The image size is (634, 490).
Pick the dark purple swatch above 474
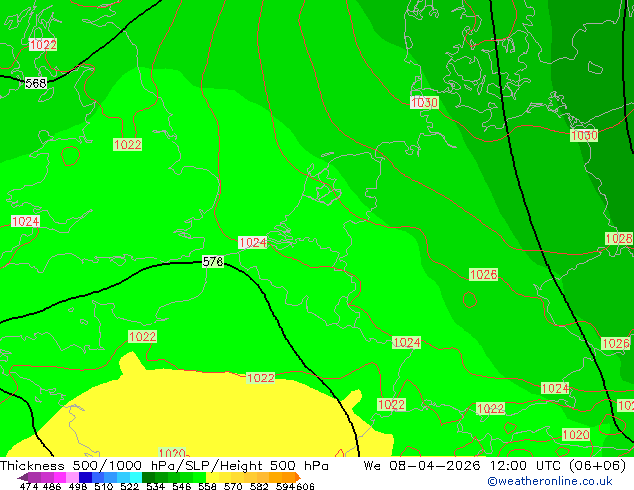coord(34,477)
